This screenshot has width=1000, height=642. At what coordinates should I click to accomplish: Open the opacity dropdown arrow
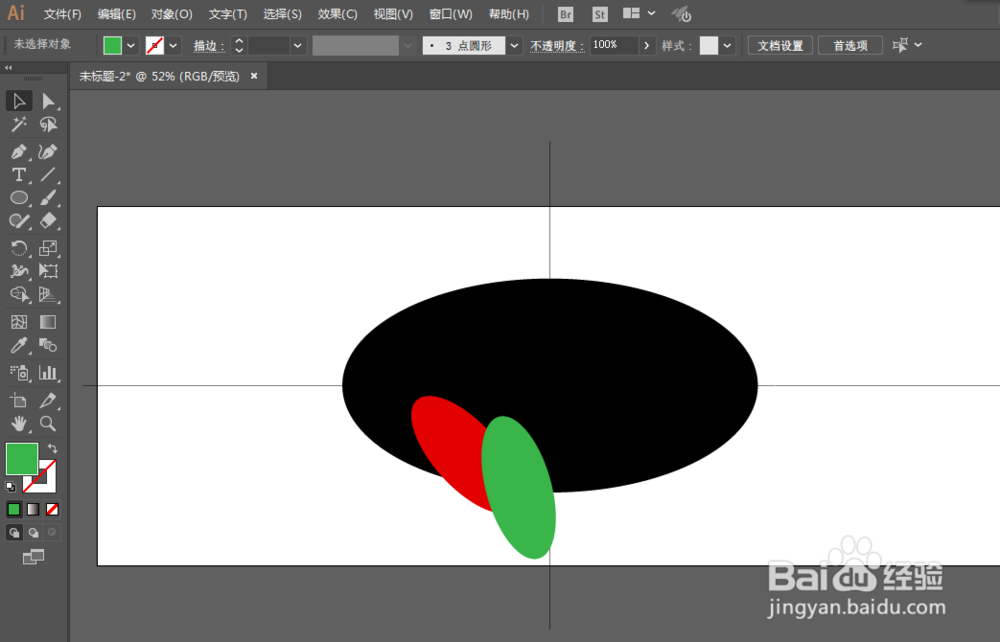[x=647, y=45]
